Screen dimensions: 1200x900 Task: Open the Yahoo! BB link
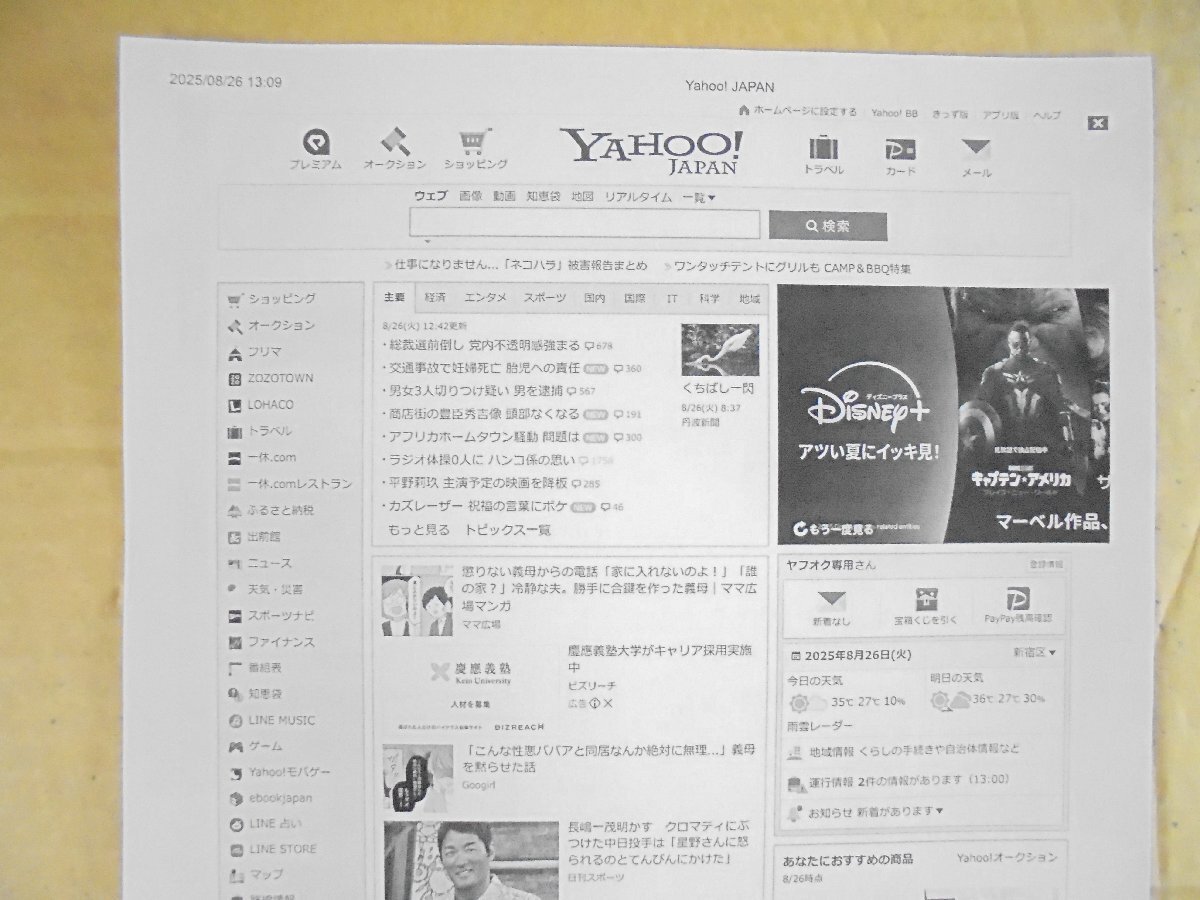pos(894,114)
